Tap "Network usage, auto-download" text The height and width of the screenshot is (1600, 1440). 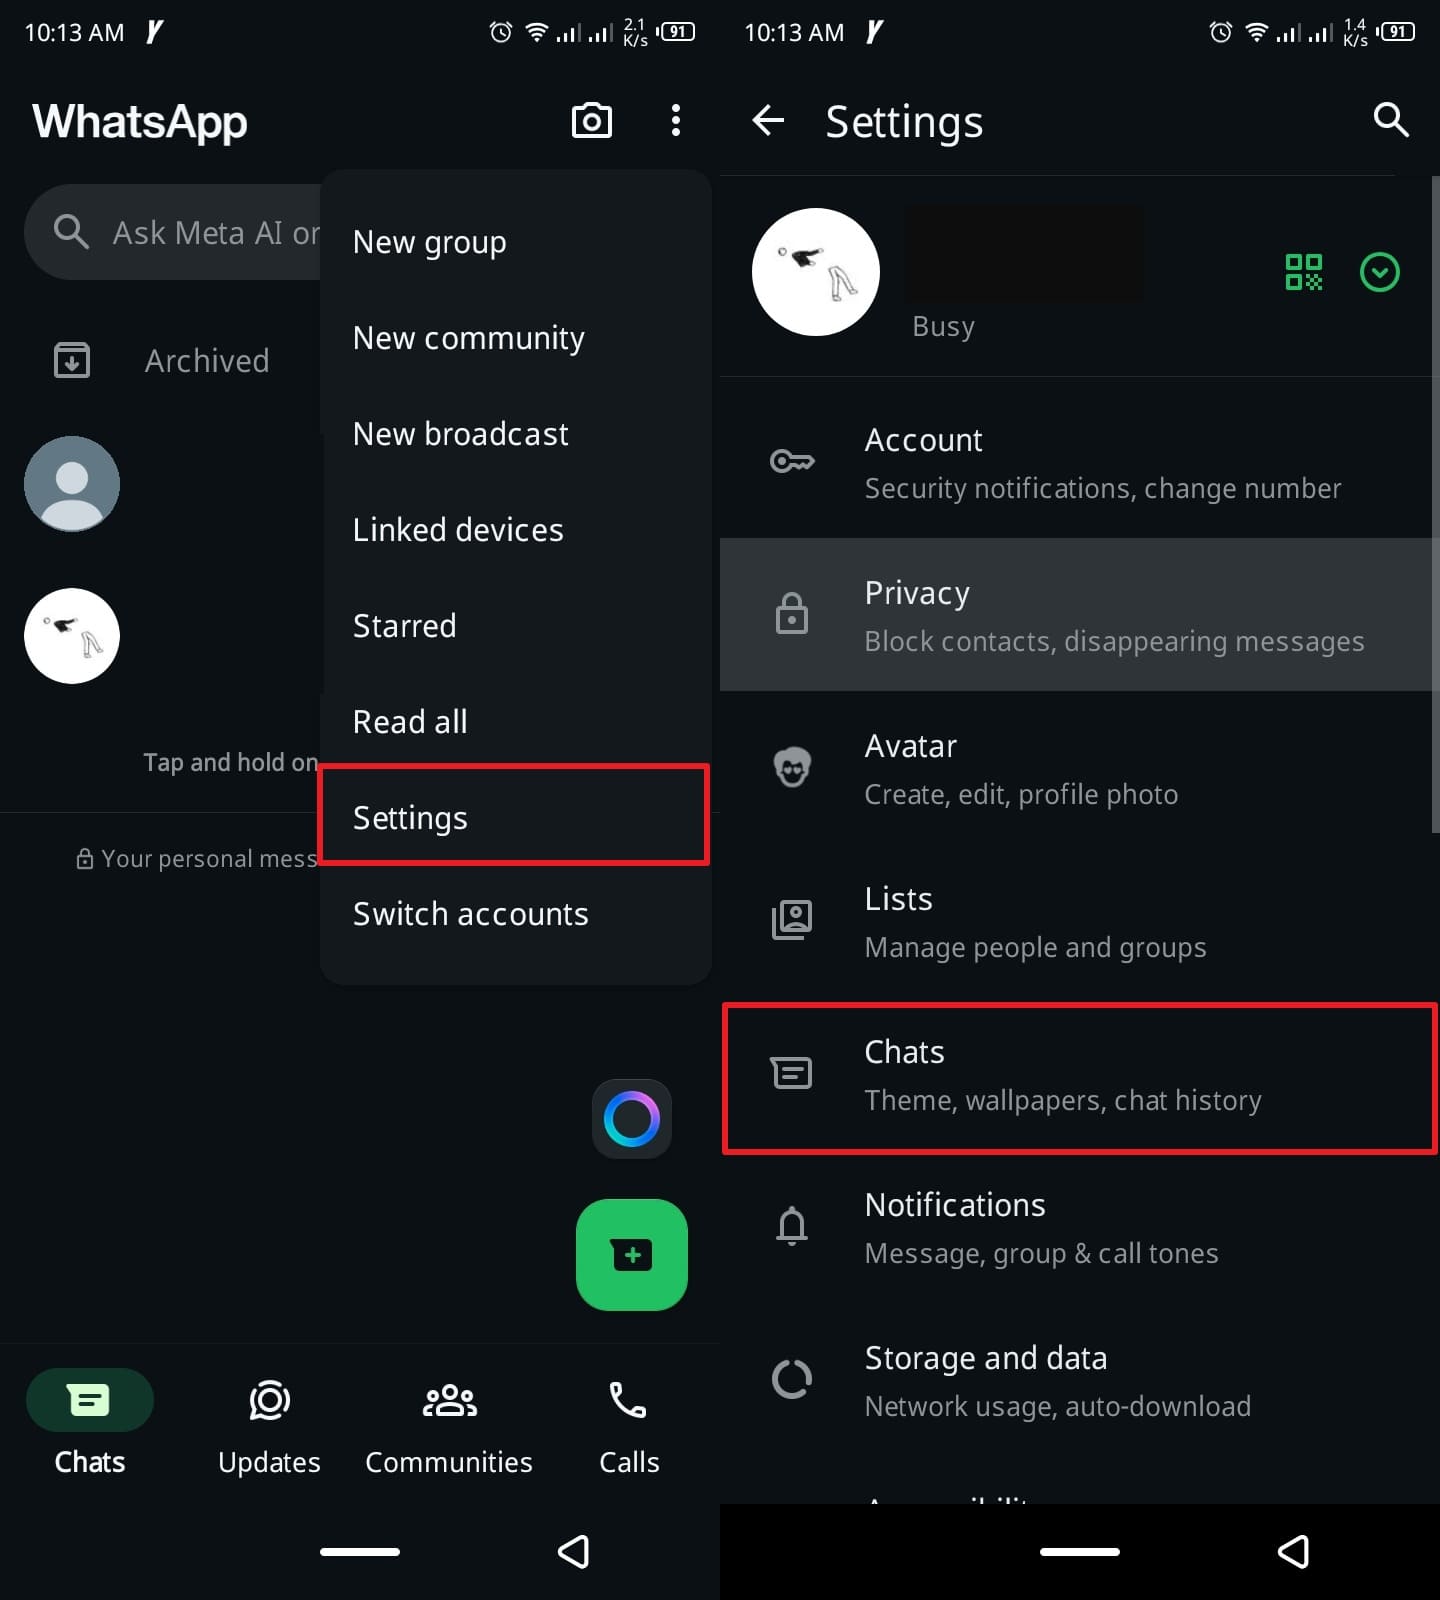(1058, 1406)
